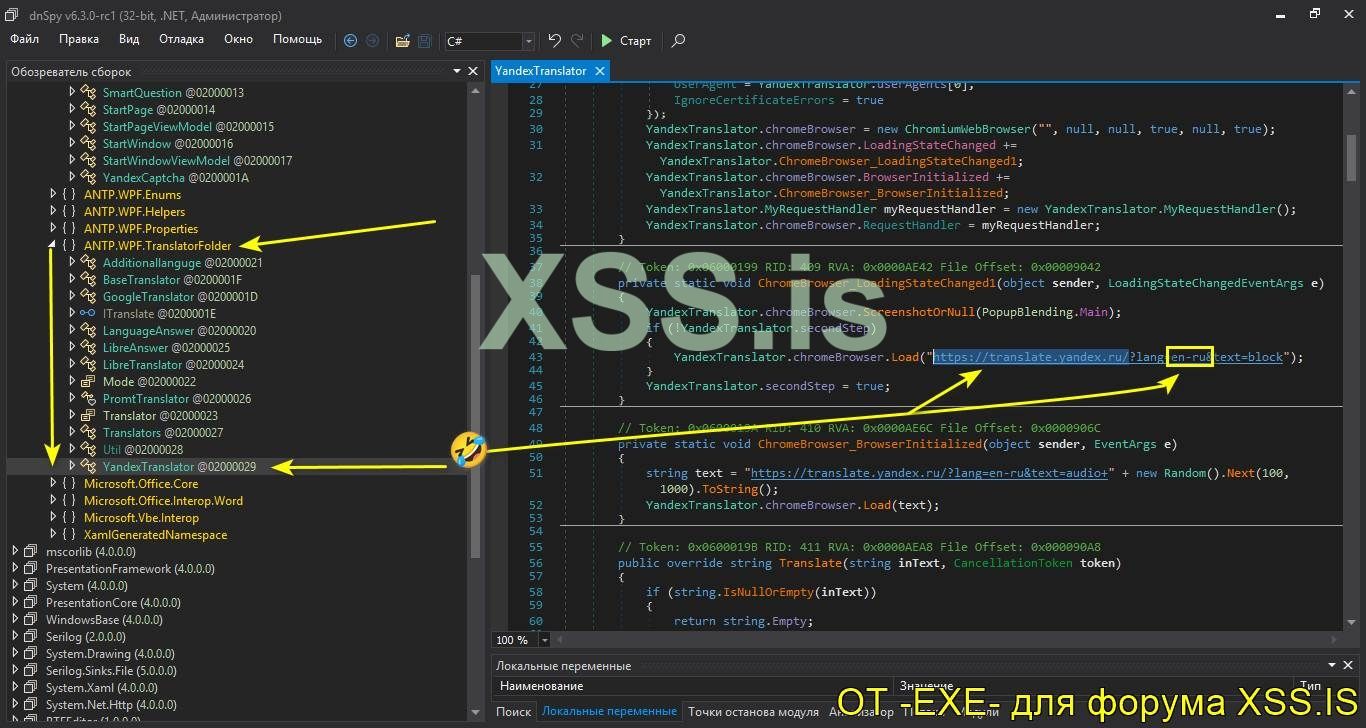Expand the ANTP.WPF.Properties namespace node
The image size is (1366, 728).
click(x=52, y=229)
